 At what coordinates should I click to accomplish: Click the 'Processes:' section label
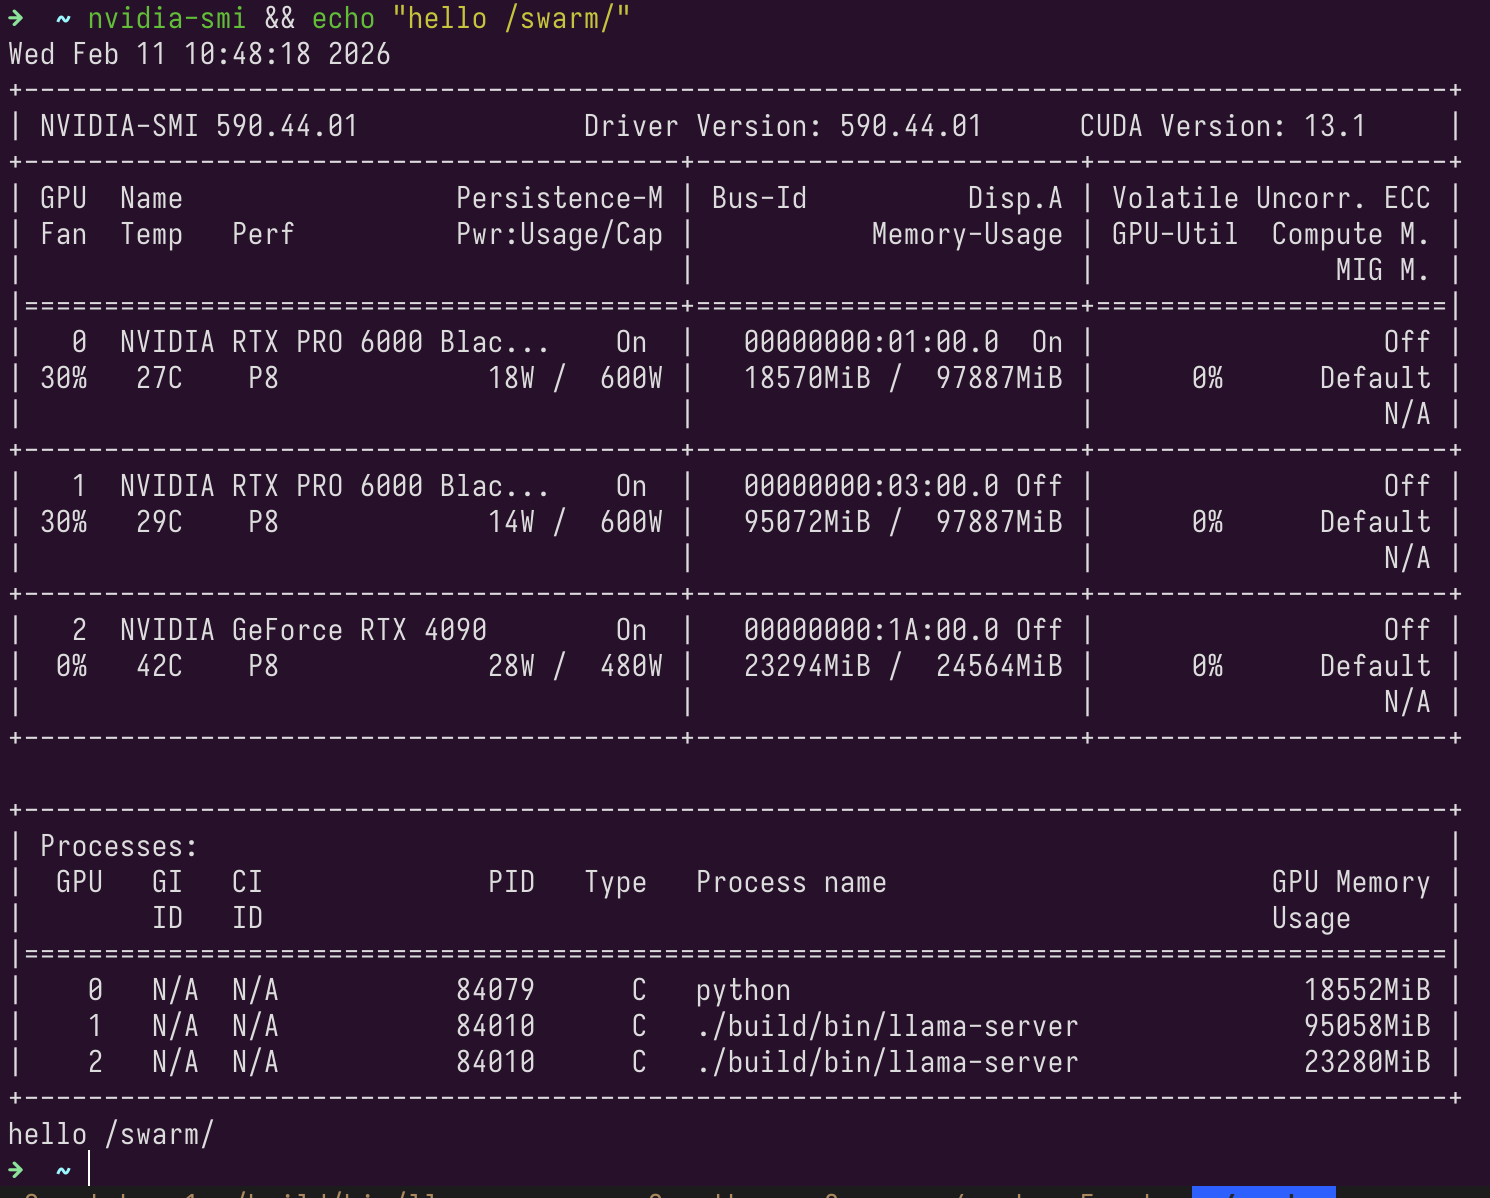click(x=119, y=846)
